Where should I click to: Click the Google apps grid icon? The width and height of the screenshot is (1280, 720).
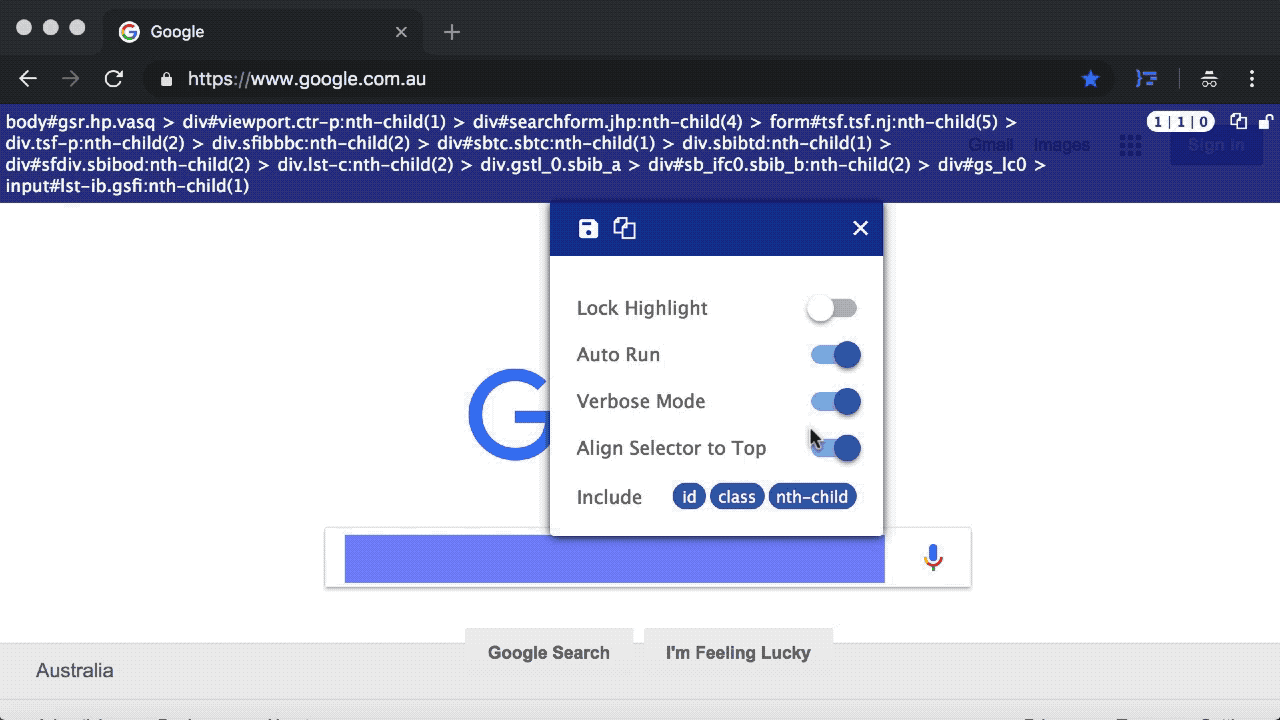coord(1130,145)
